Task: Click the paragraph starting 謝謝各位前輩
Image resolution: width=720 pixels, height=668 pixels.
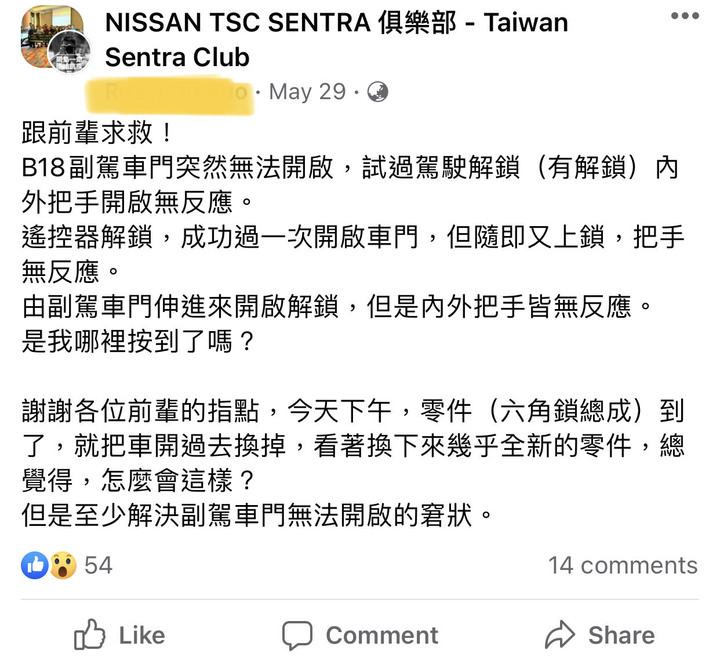Action: click(353, 463)
